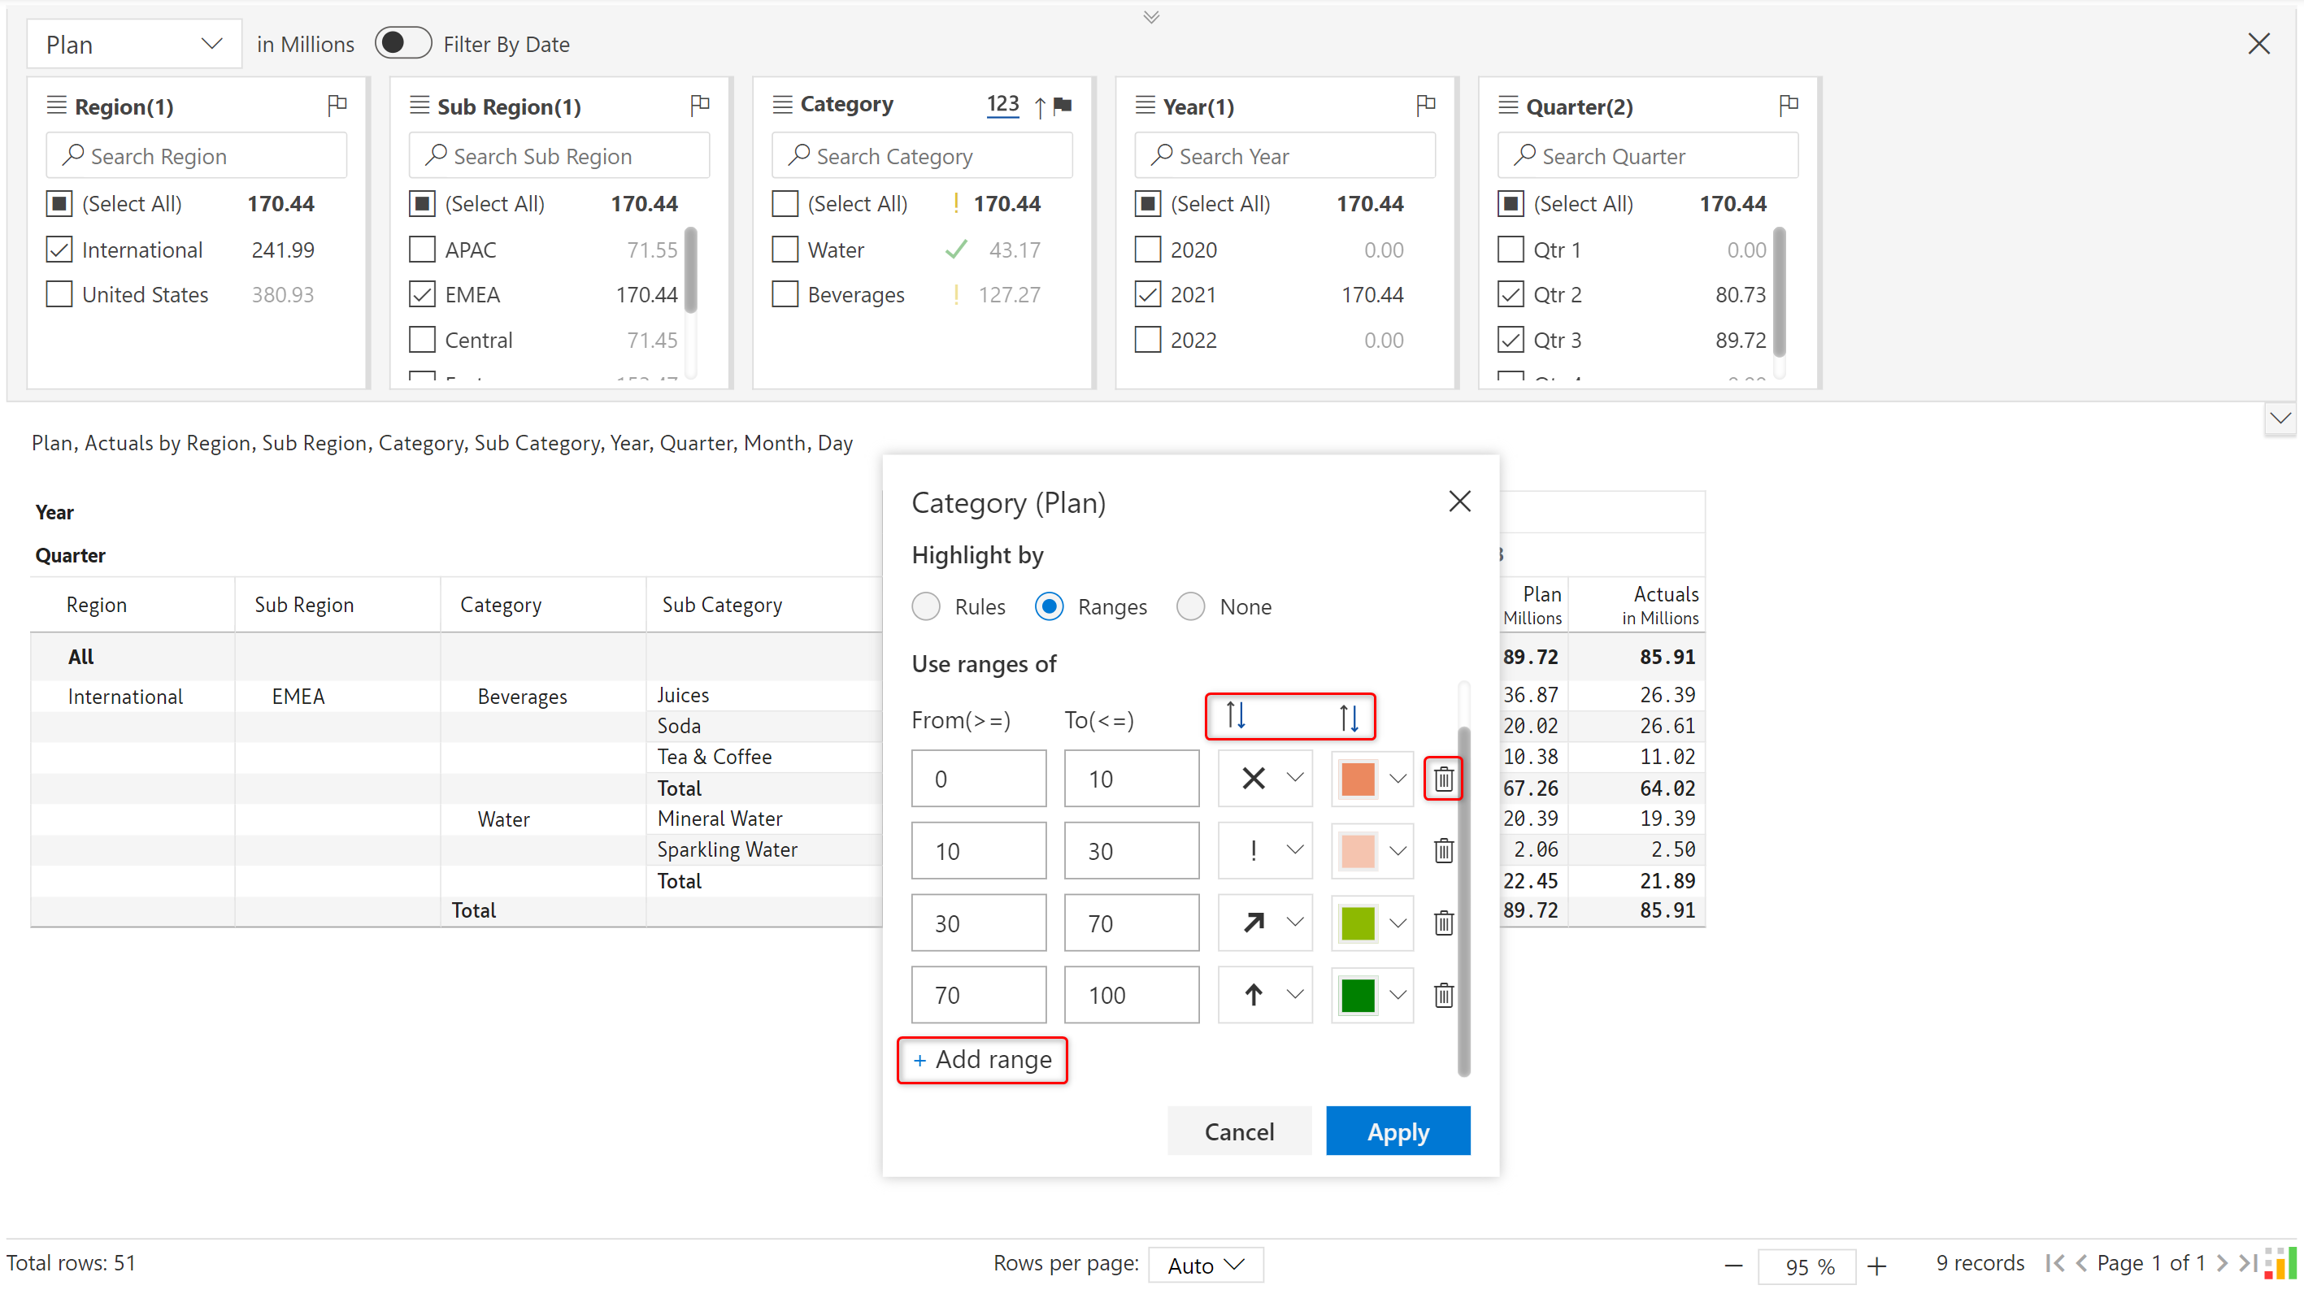Uncheck the Qtr 2 checkbox

click(1511, 294)
